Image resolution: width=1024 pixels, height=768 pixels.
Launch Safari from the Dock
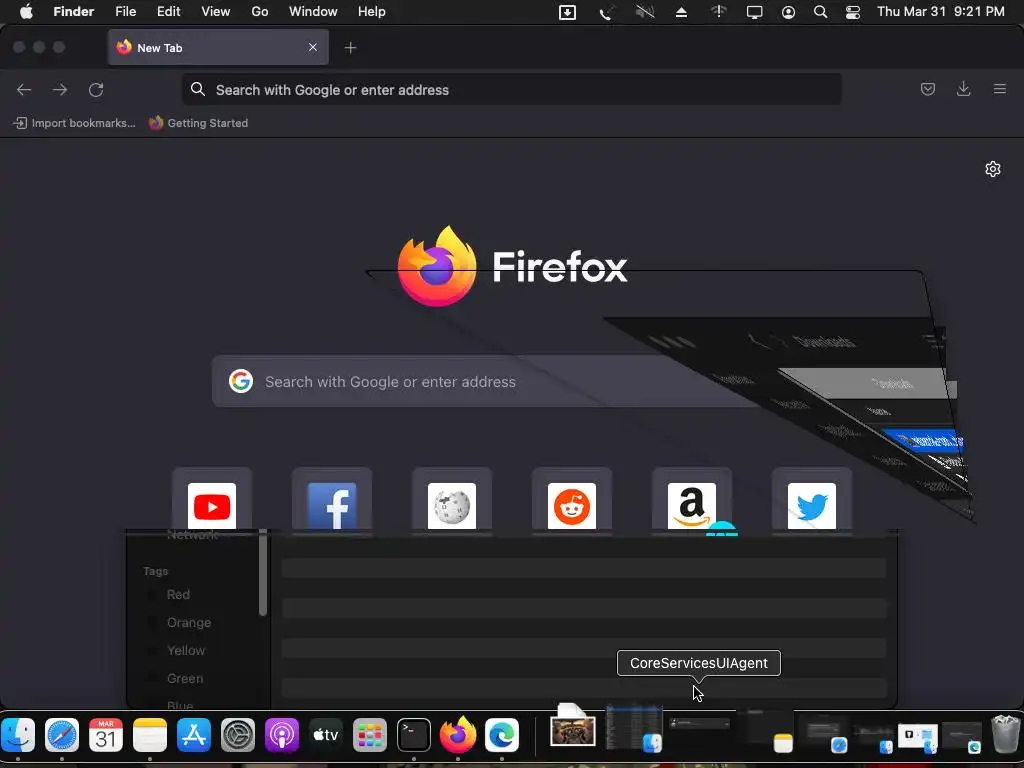tap(62, 735)
